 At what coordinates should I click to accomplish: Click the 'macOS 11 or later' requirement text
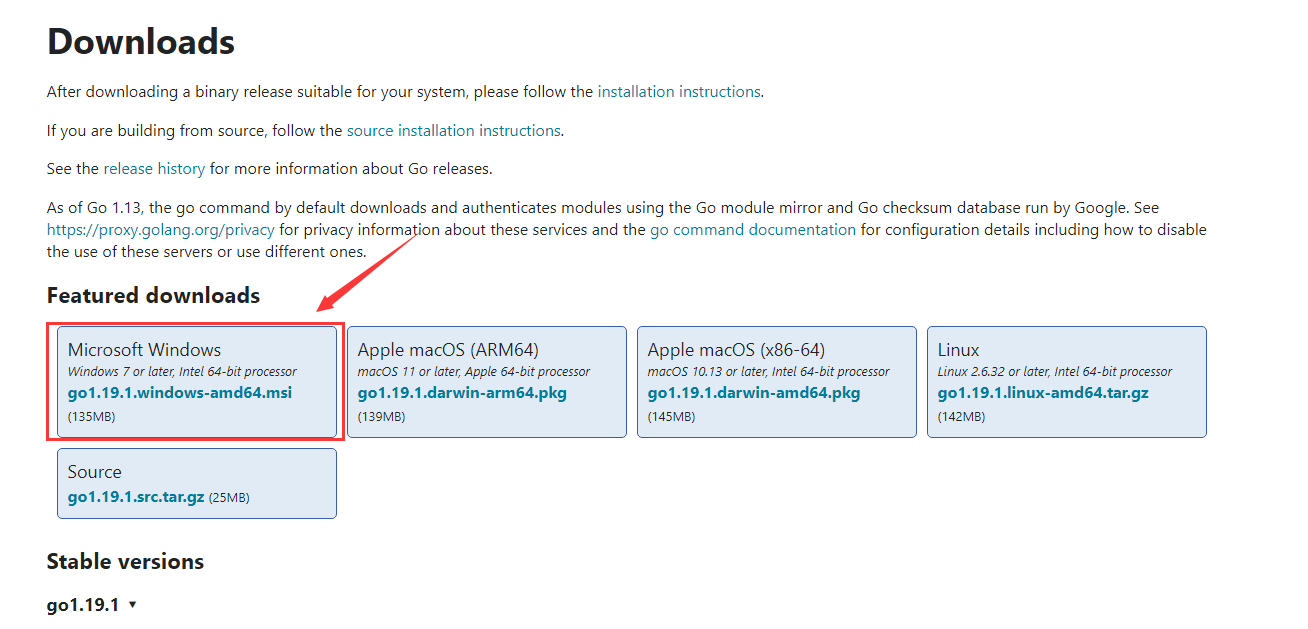point(474,372)
